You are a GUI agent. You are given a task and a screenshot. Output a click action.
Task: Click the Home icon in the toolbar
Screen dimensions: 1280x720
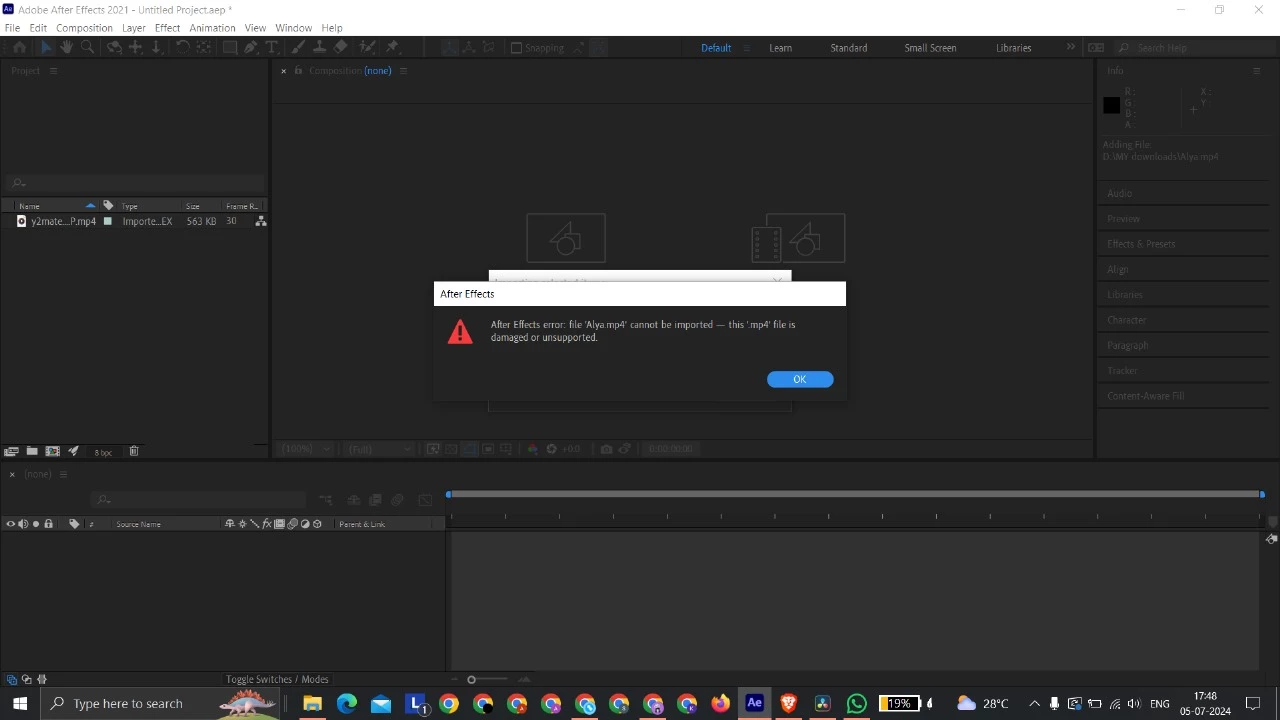point(19,47)
